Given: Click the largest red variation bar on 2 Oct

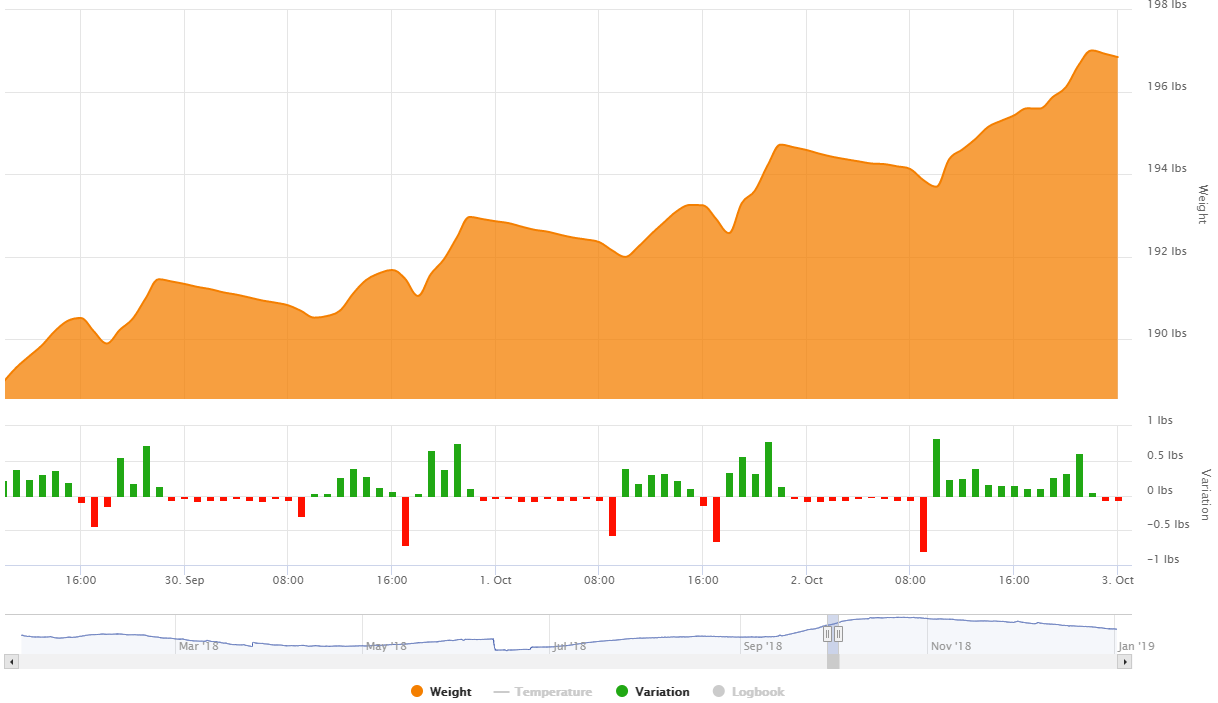Looking at the screenshot, I should coord(923,524).
